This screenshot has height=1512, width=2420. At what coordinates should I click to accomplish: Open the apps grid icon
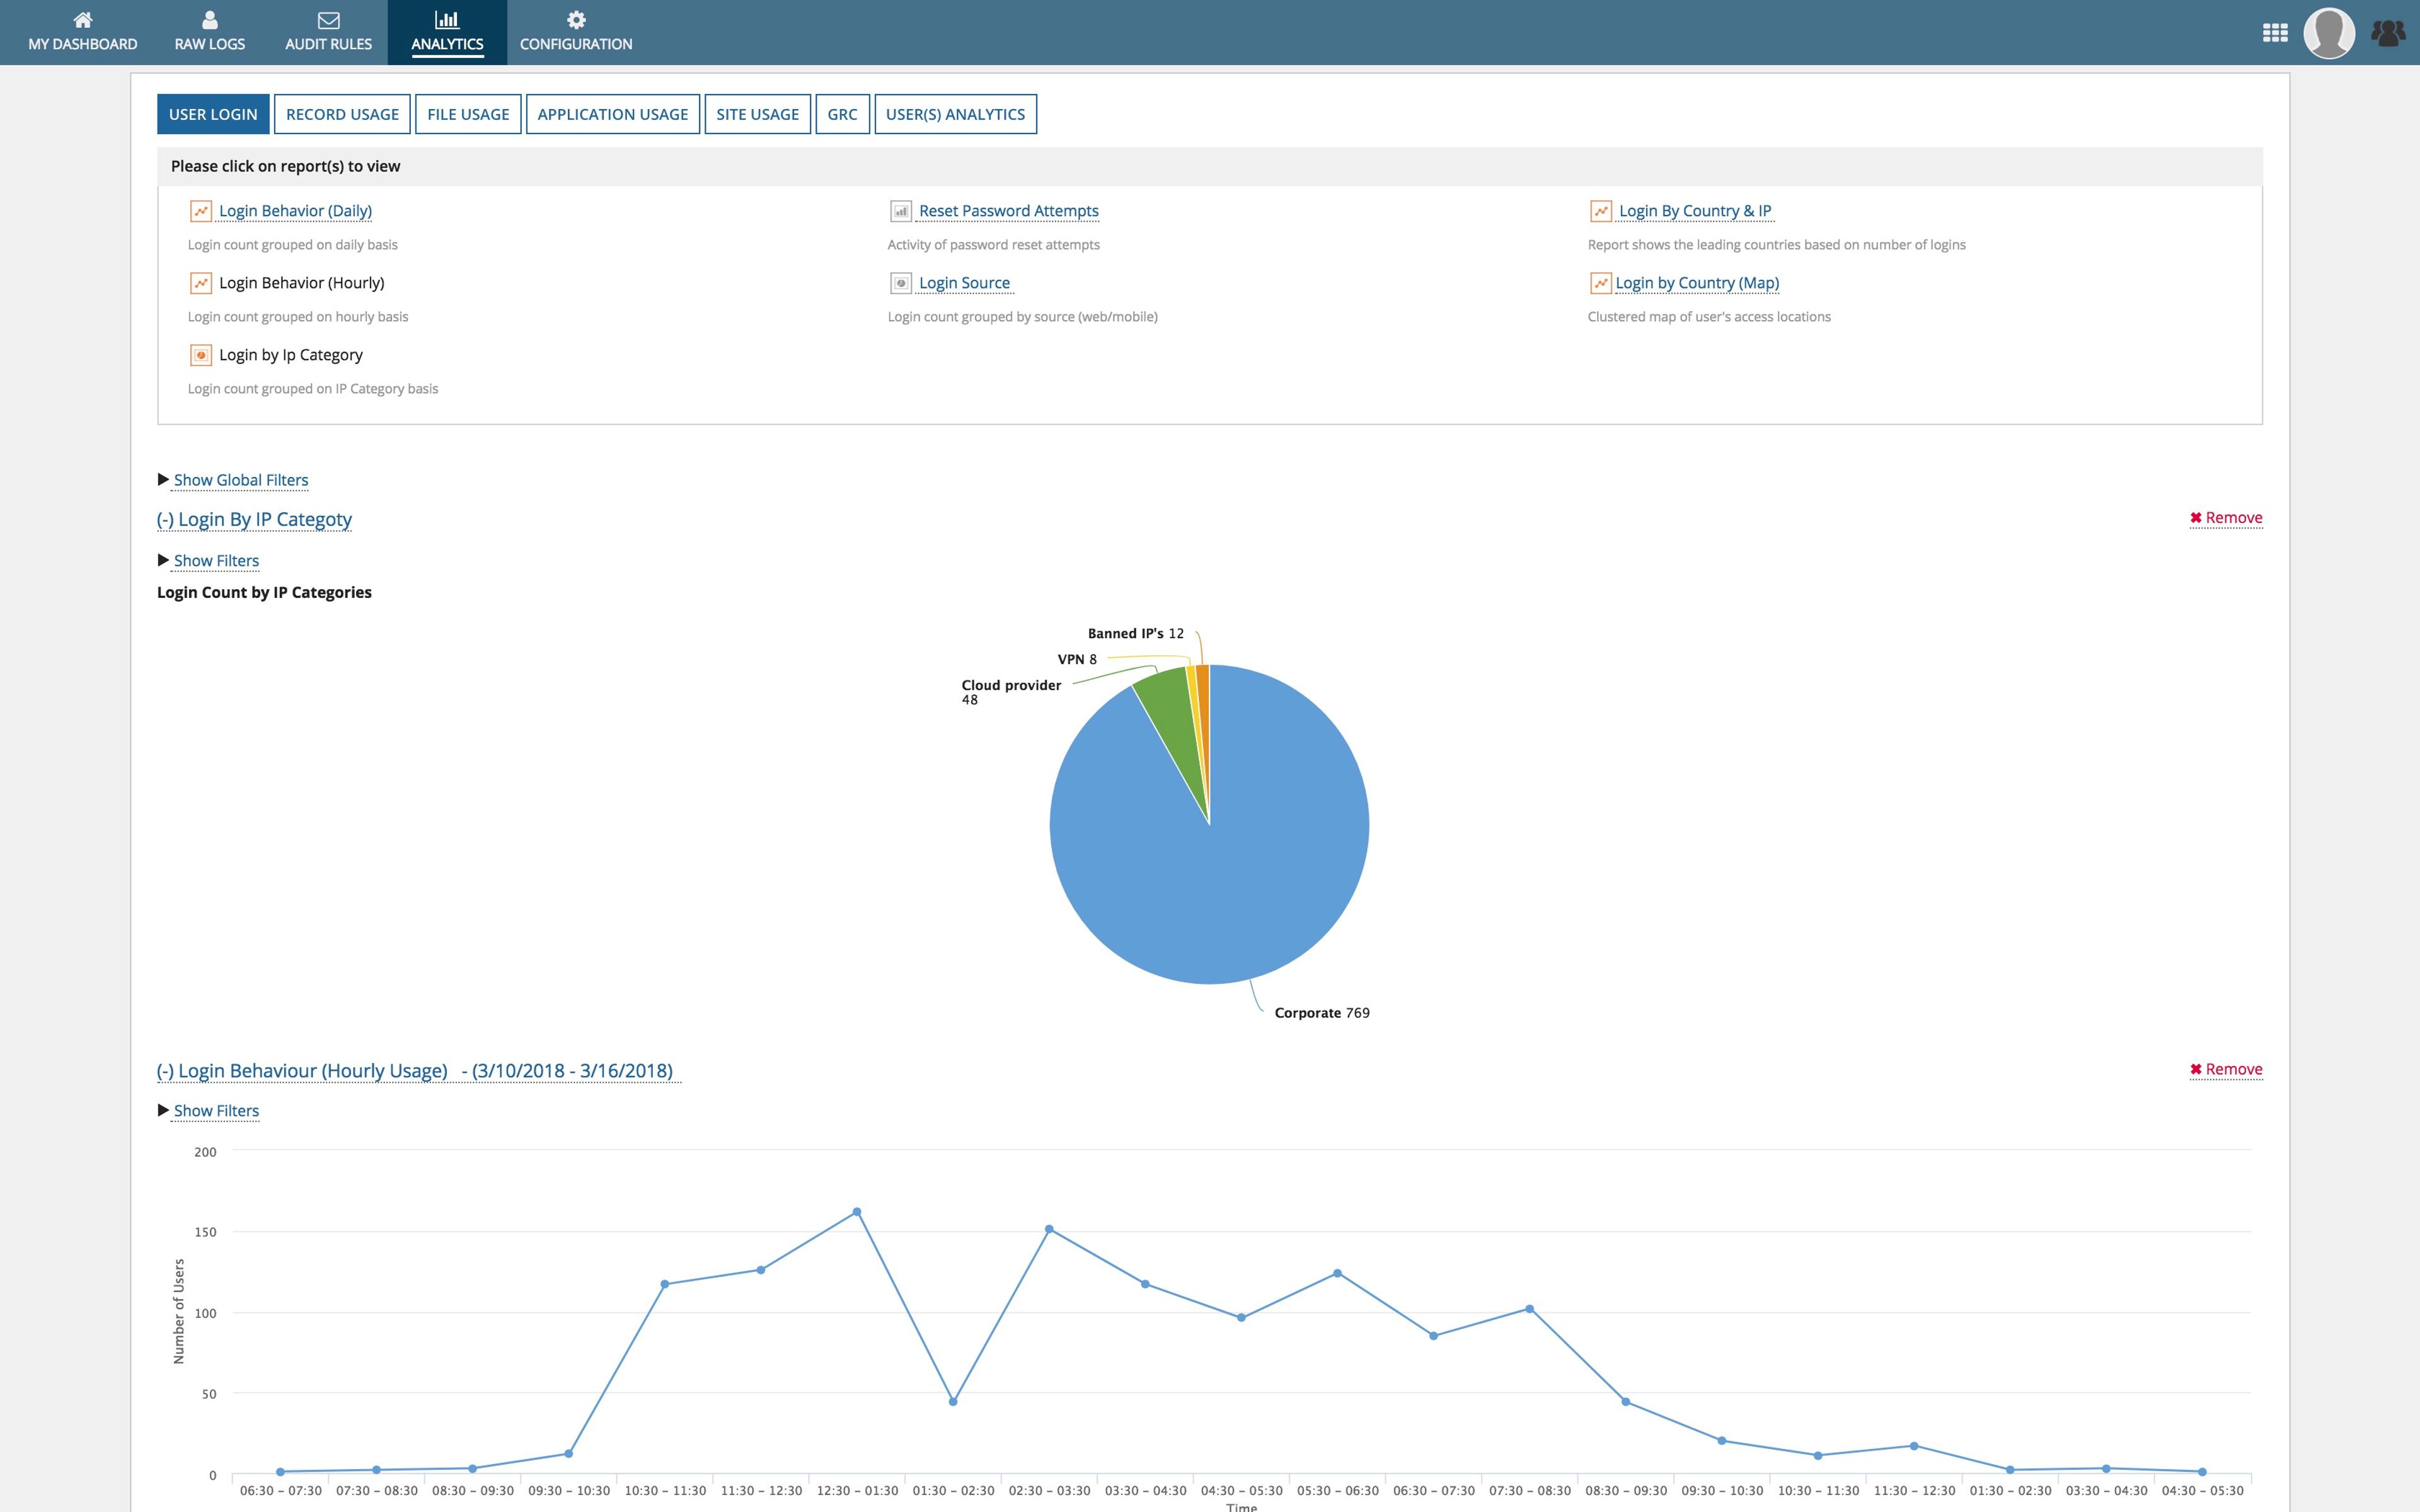2275,33
